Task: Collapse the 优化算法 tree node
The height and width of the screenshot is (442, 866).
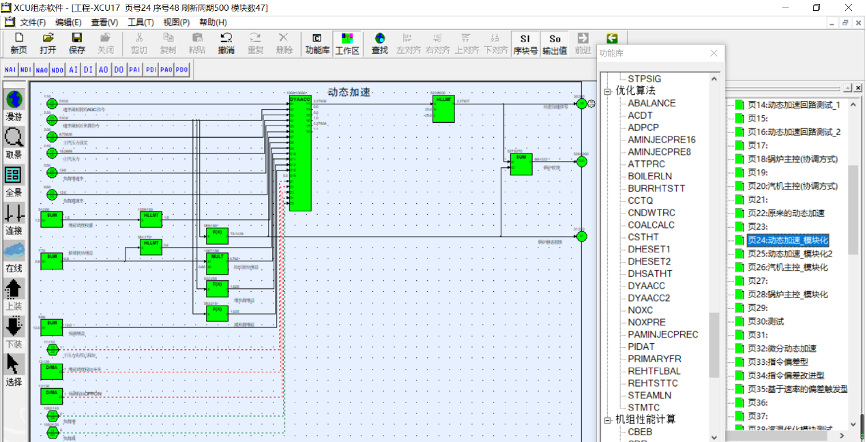Action: click(606, 90)
